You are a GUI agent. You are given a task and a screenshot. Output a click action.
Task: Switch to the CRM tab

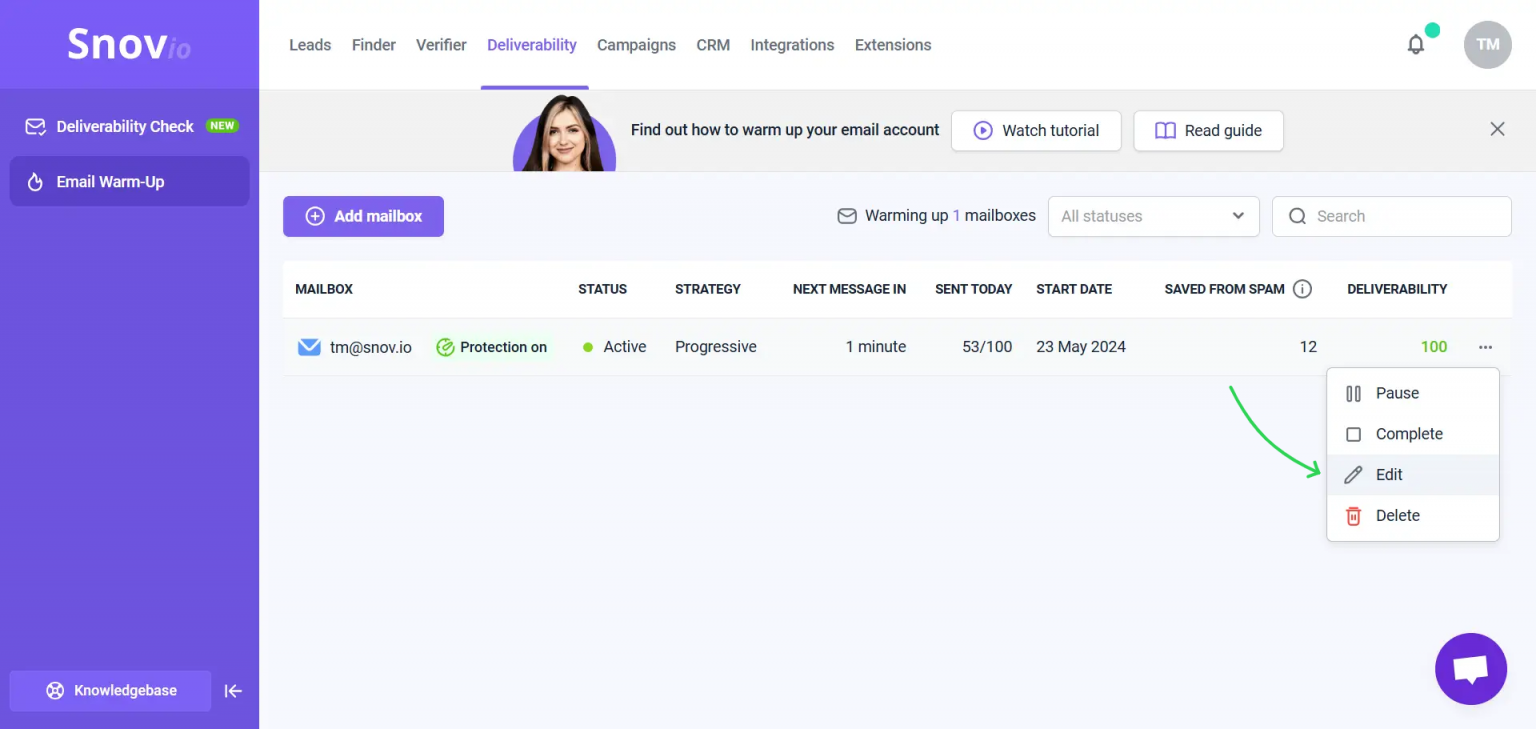tap(713, 45)
